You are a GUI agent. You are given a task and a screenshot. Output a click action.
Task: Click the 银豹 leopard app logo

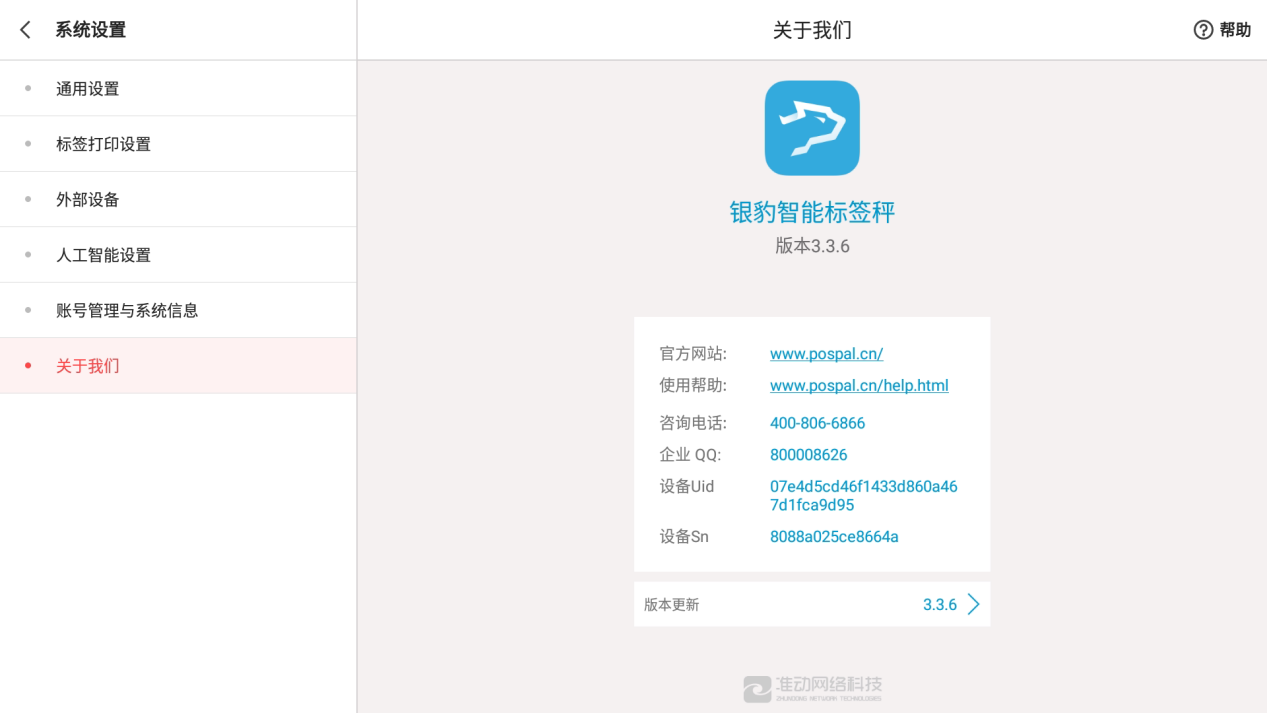tap(812, 128)
